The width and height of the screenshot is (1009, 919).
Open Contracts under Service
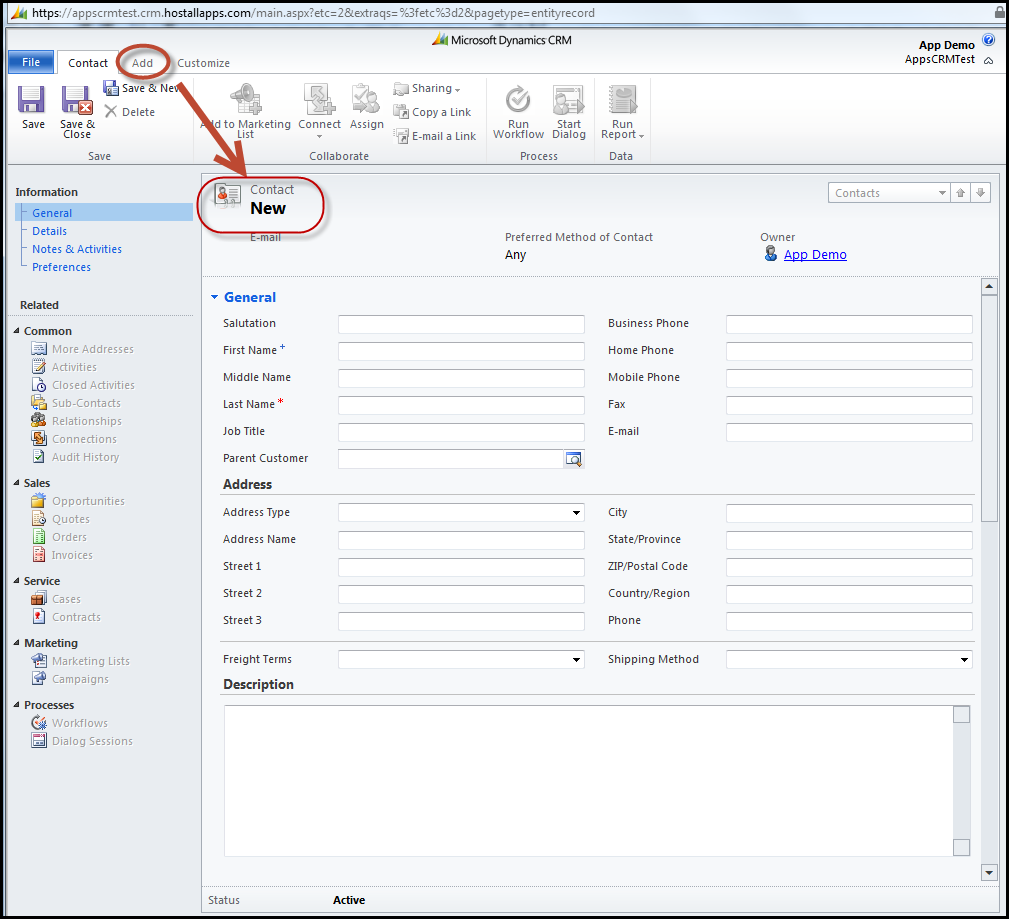click(66, 617)
